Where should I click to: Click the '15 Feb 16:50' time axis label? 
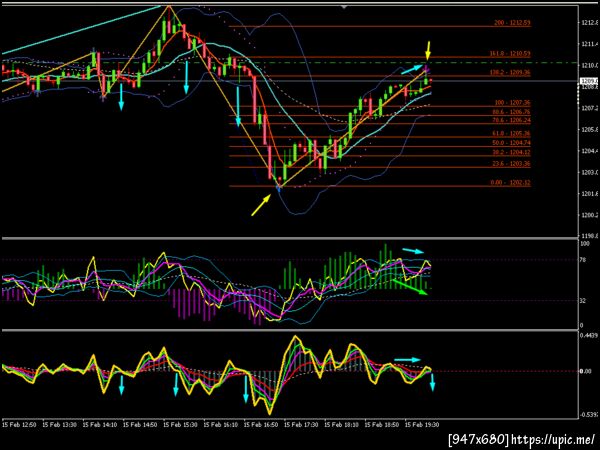point(261,424)
